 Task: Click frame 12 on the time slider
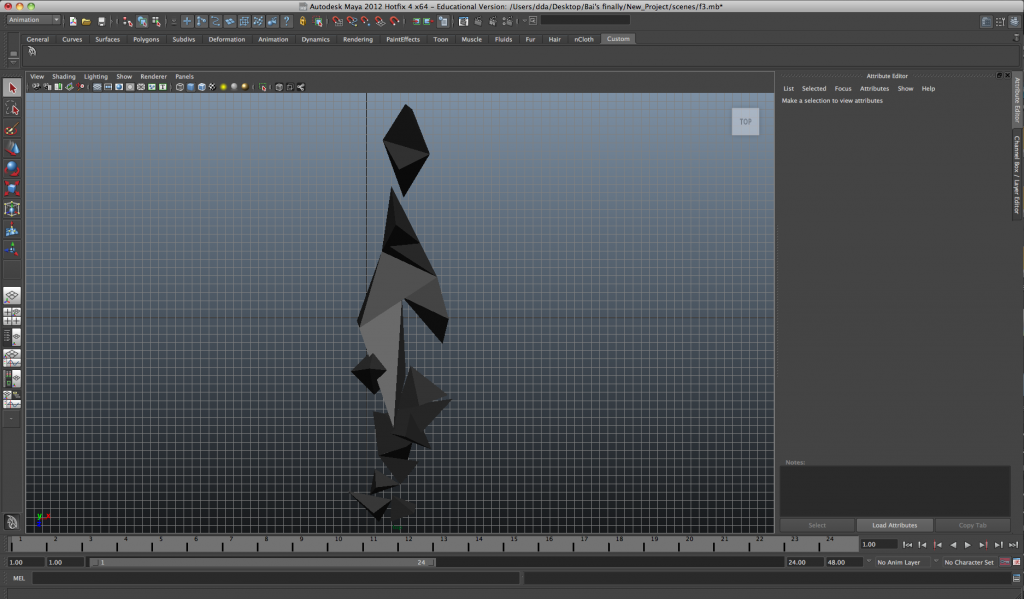[x=406, y=543]
